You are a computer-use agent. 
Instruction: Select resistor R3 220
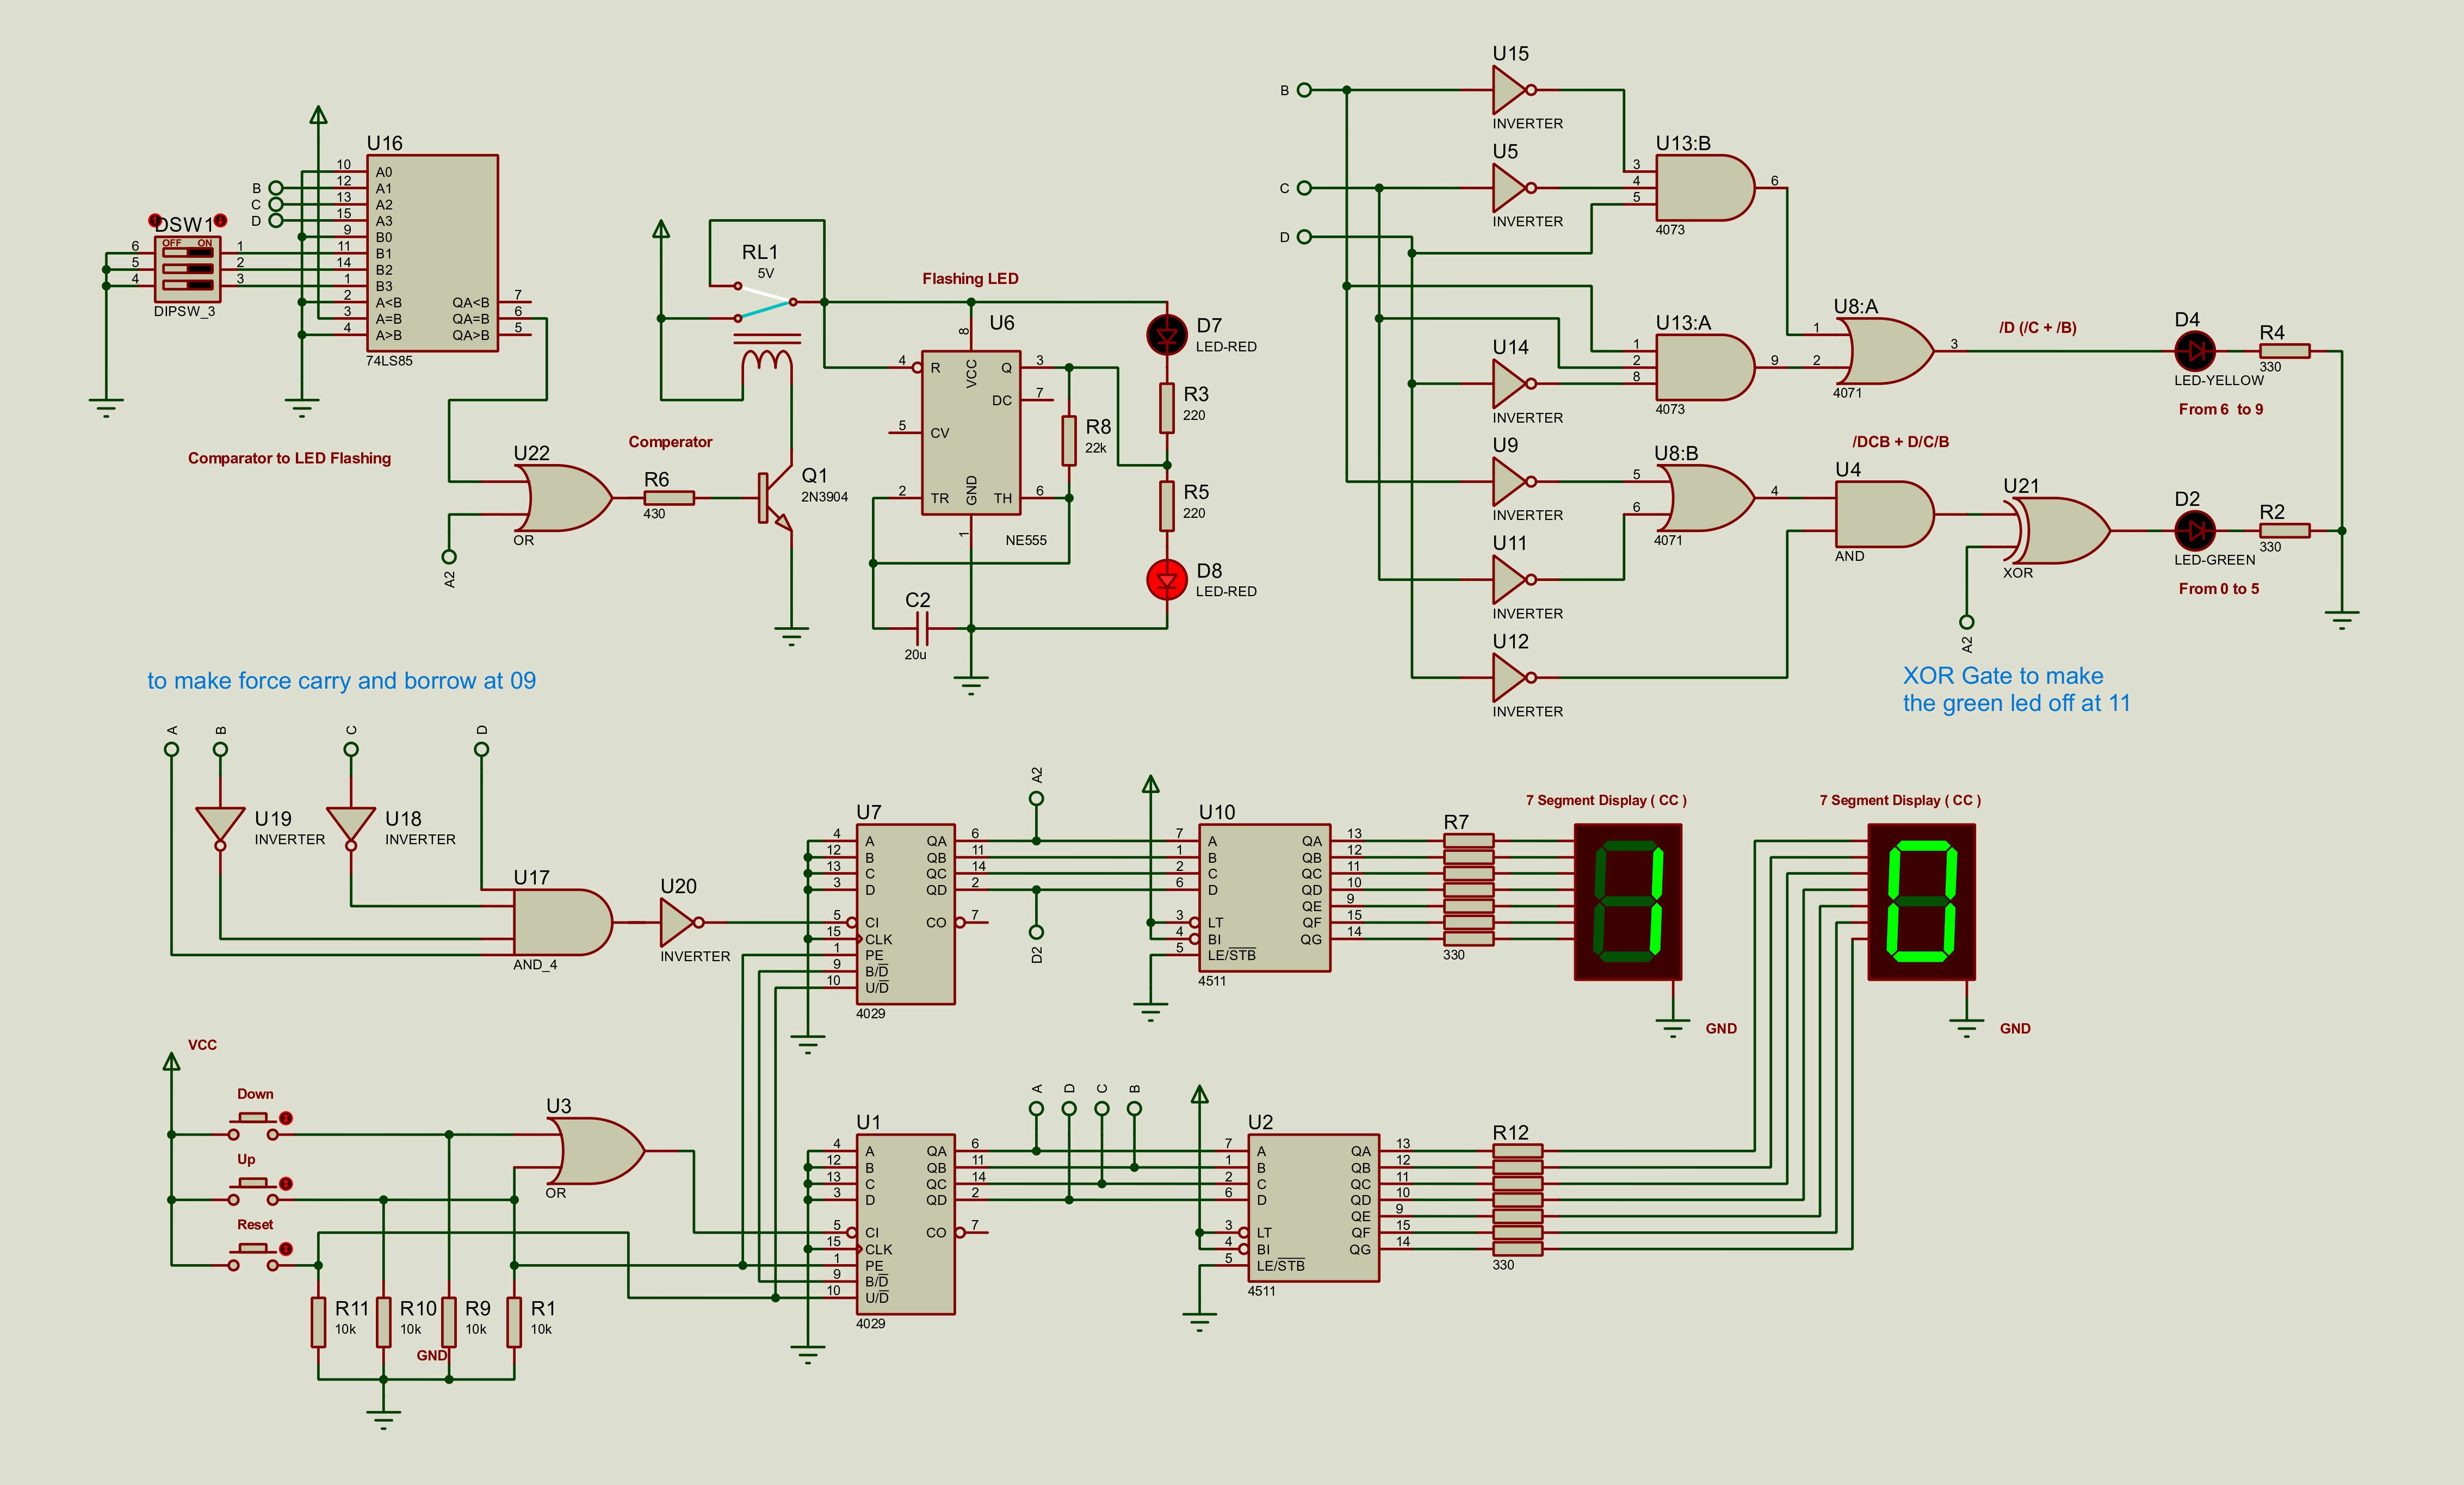click(x=1167, y=408)
